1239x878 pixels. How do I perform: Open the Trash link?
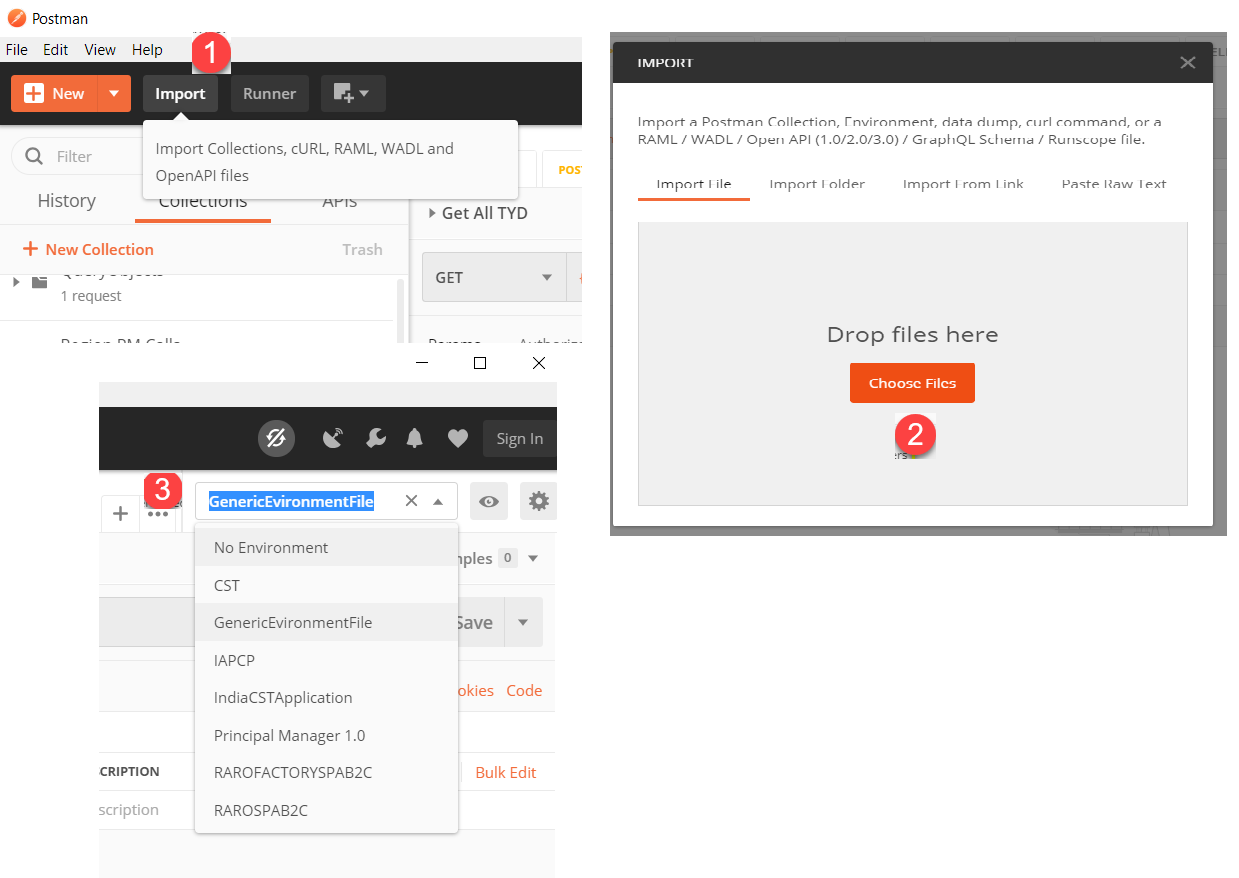pyautogui.click(x=362, y=249)
